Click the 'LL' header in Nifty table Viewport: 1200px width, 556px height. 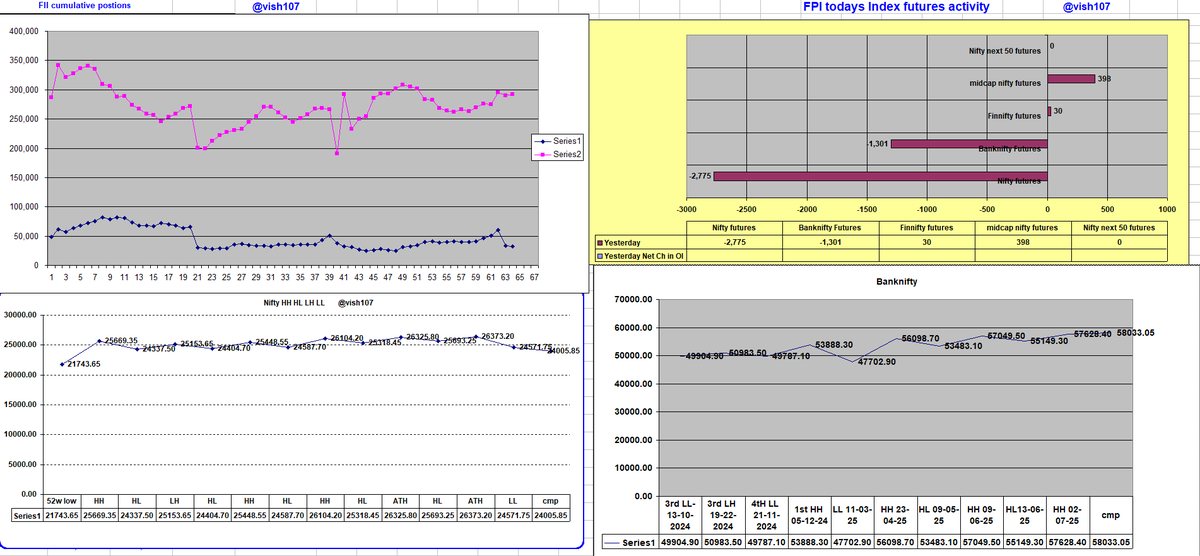(x=512, y=500)
